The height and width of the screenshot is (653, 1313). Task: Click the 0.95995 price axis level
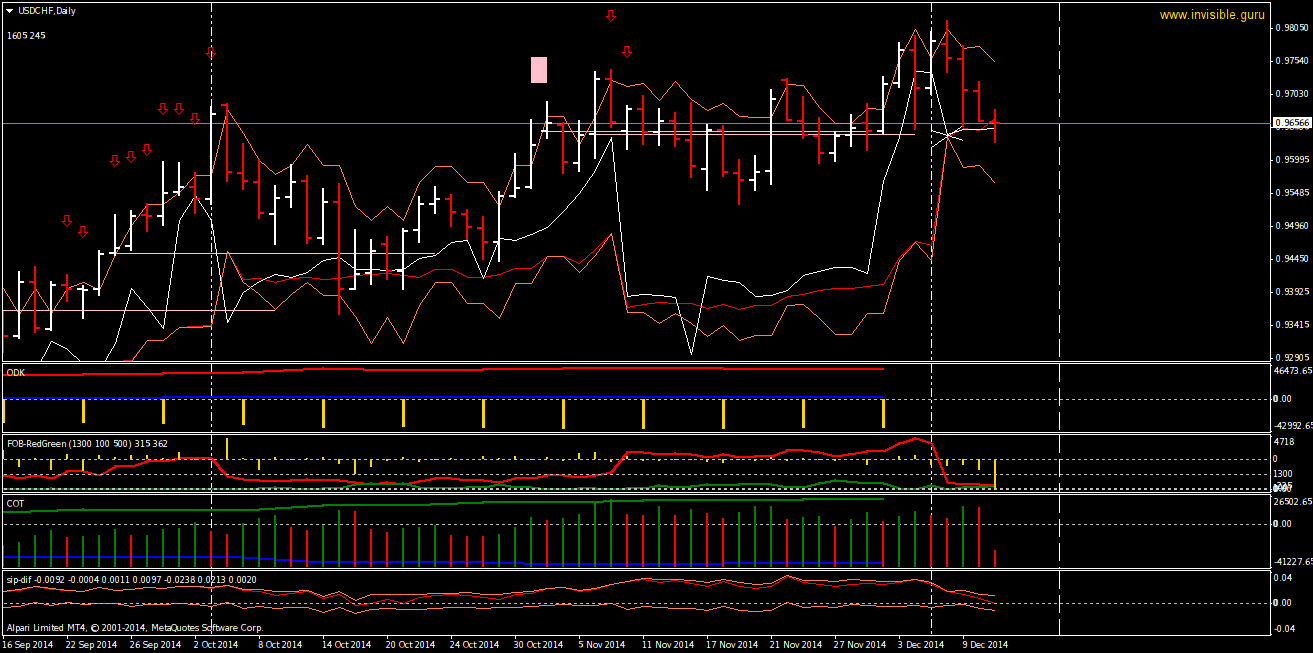point(1291,160)
